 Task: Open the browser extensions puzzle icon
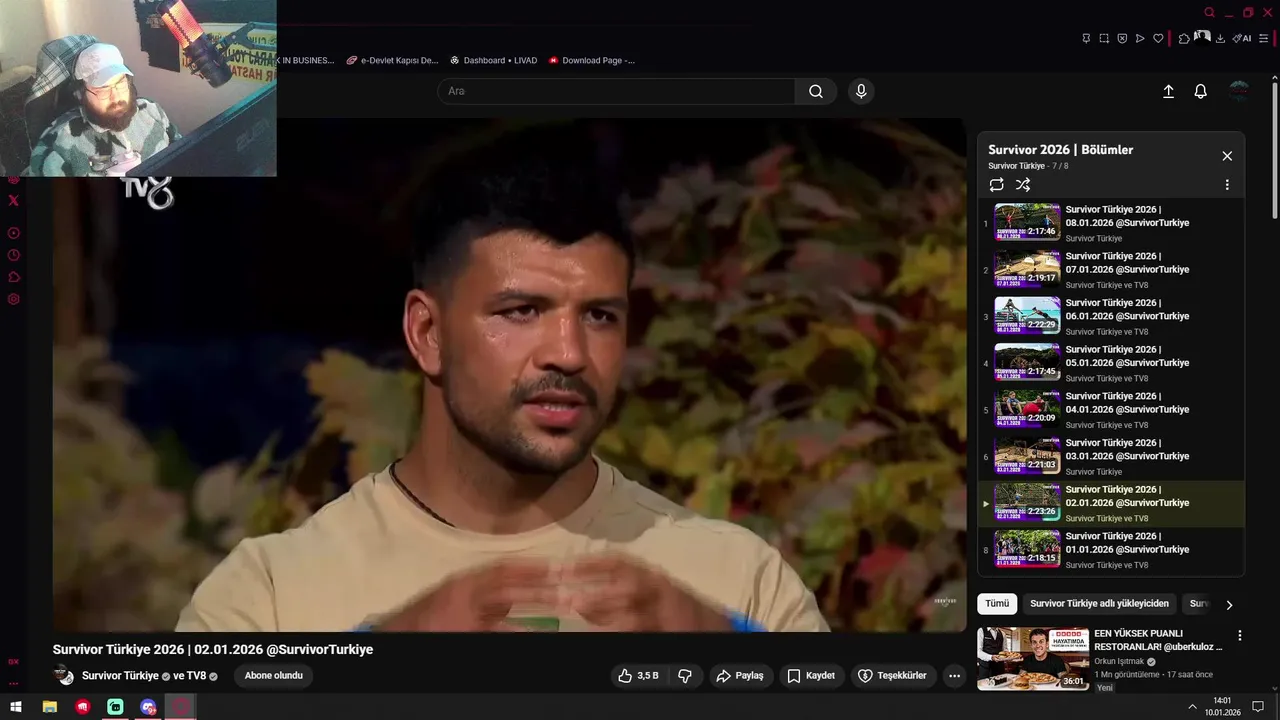click(1184, 38)
